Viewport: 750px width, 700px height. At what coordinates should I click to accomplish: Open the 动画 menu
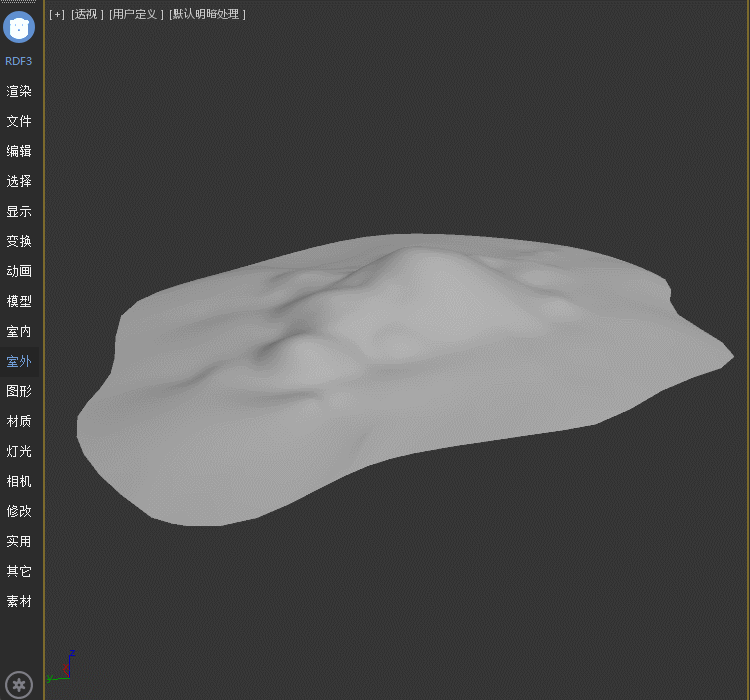click(x=19, y=271)
